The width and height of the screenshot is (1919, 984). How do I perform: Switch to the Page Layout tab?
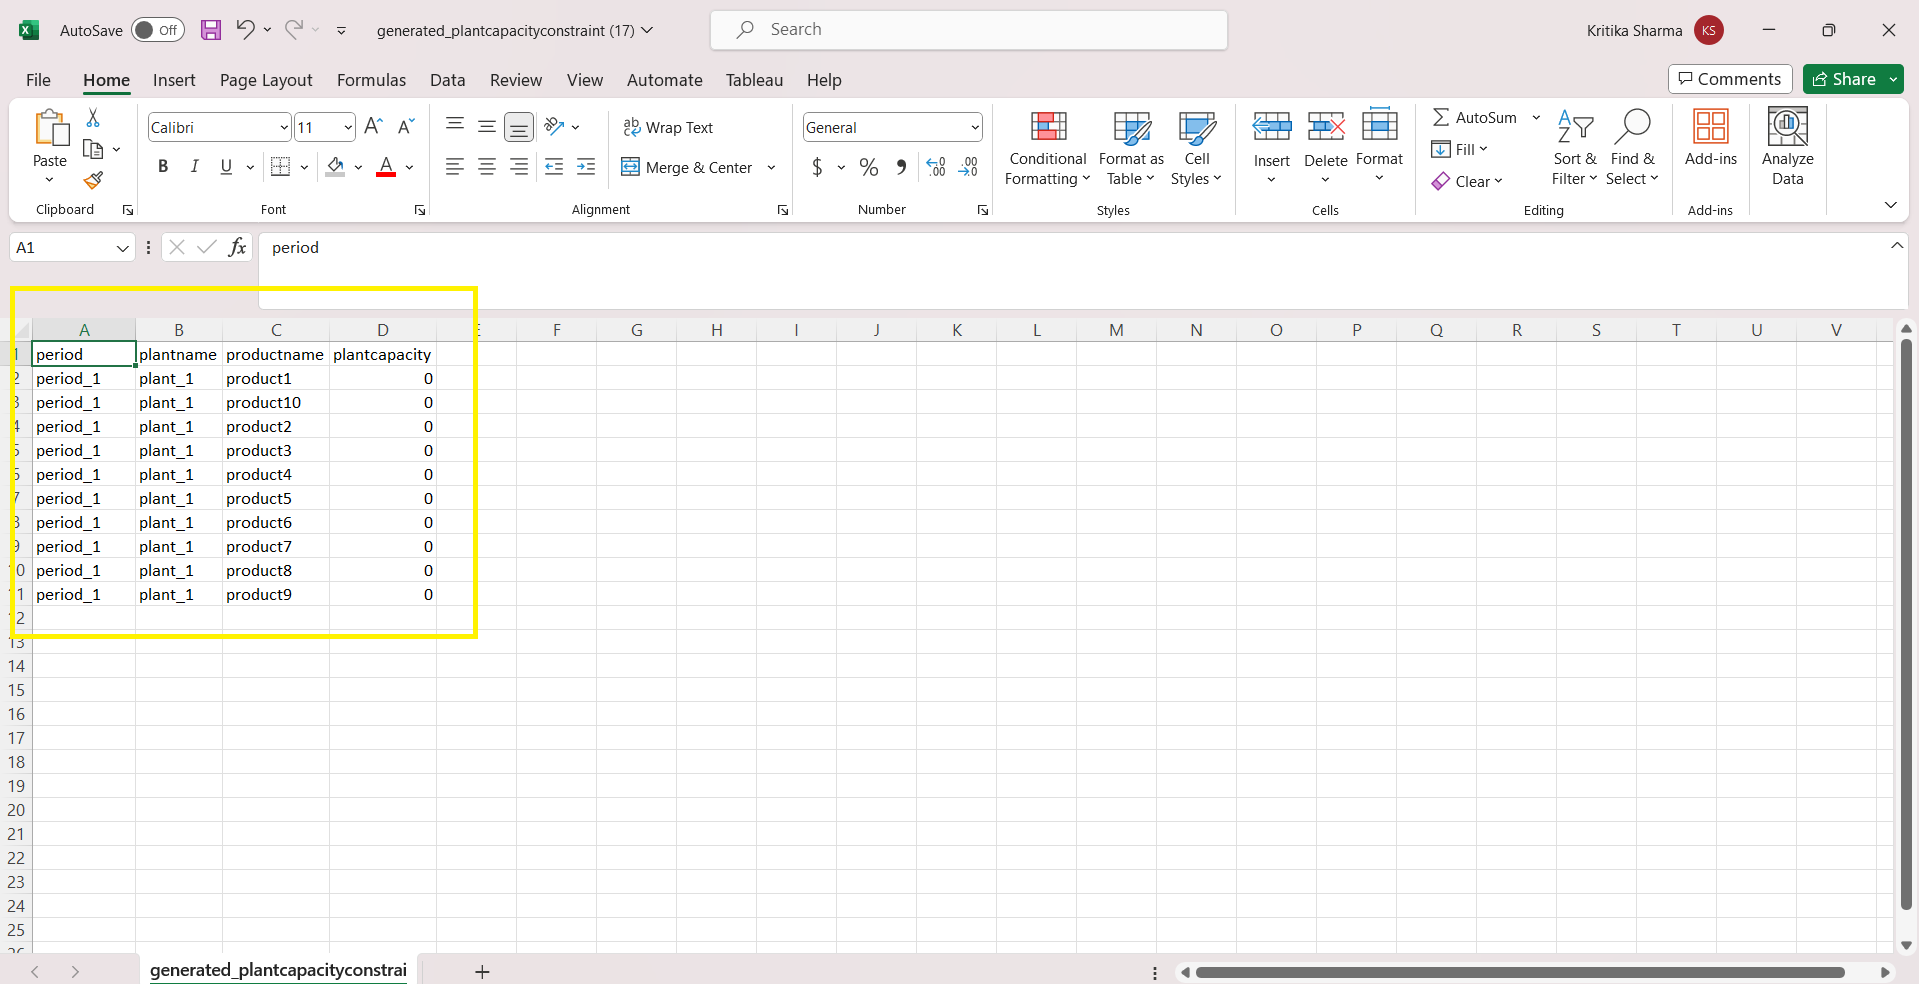pos(266,80)
